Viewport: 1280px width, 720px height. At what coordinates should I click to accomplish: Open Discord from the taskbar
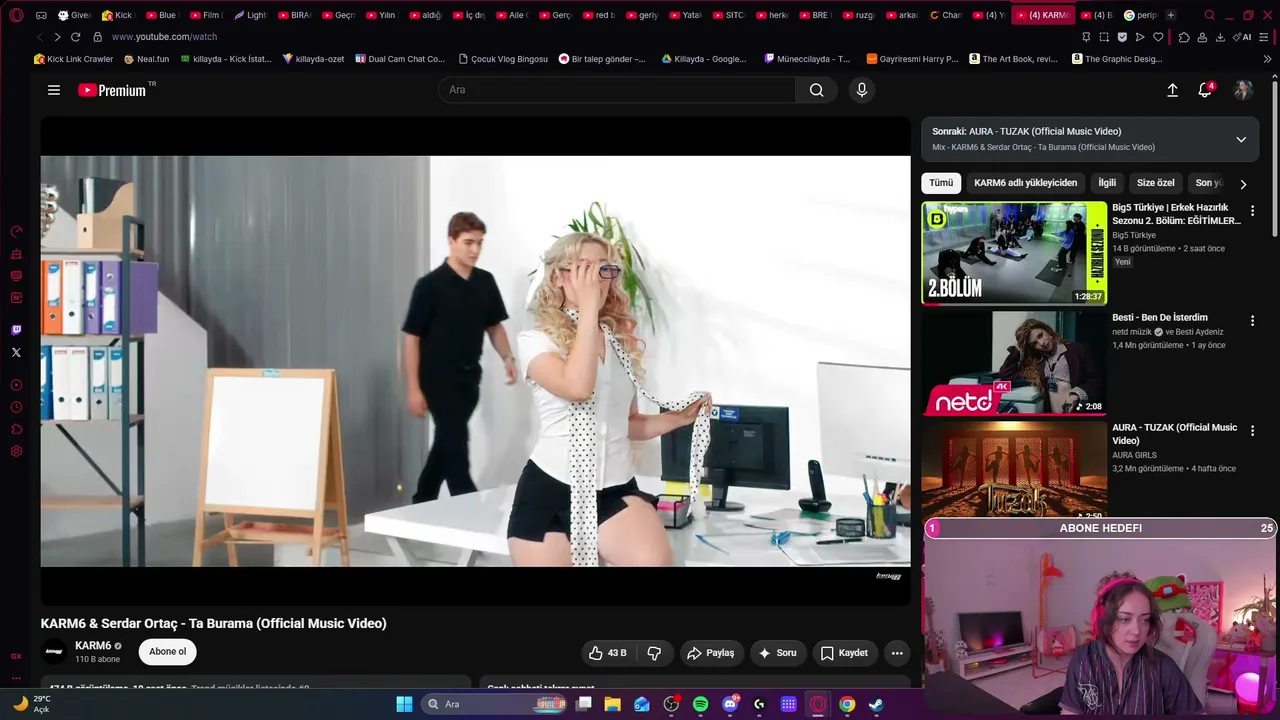coord(730,704)
